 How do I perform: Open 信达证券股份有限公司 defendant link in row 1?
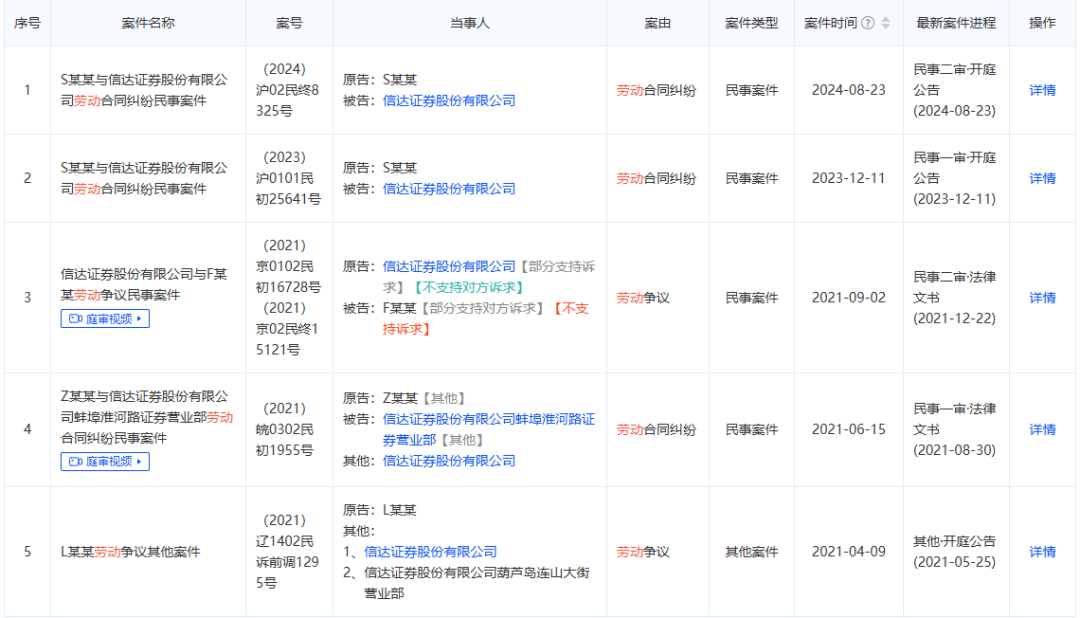449,101
